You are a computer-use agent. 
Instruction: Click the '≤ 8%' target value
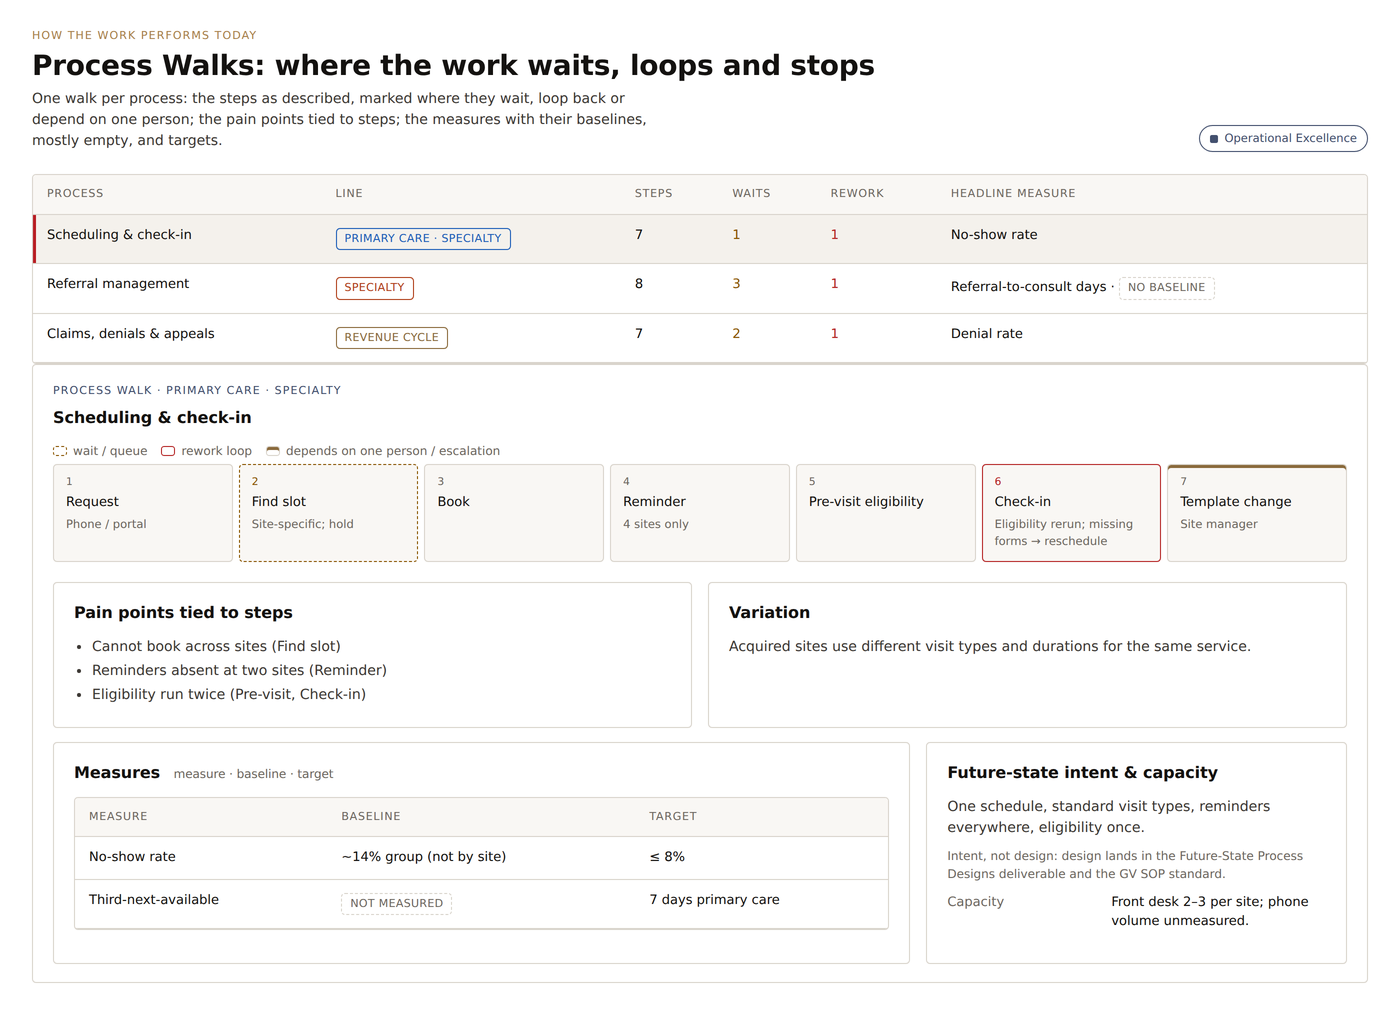click(x=667, y=857)
